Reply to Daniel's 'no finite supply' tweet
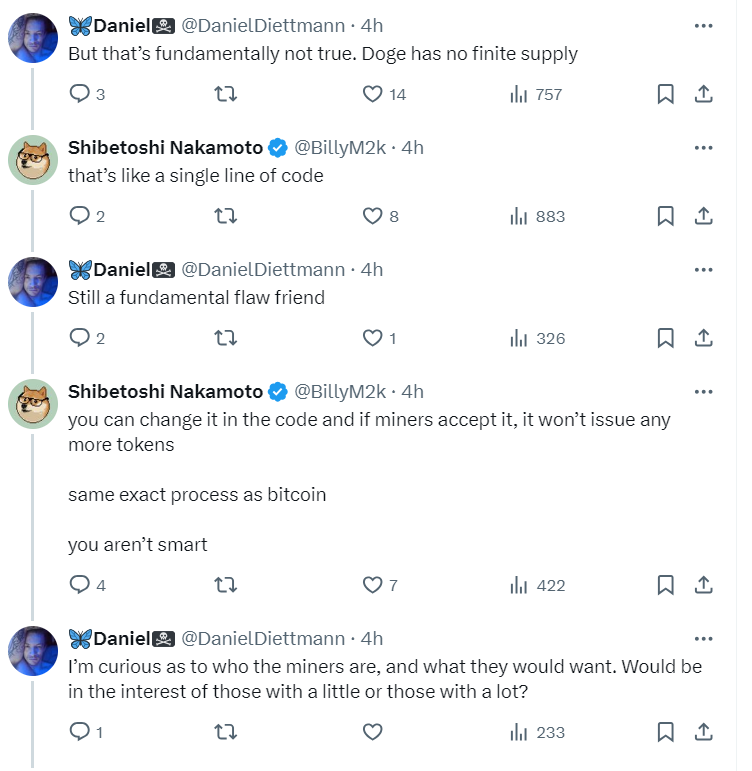This screenshot has width=752, height=771. 79,94
